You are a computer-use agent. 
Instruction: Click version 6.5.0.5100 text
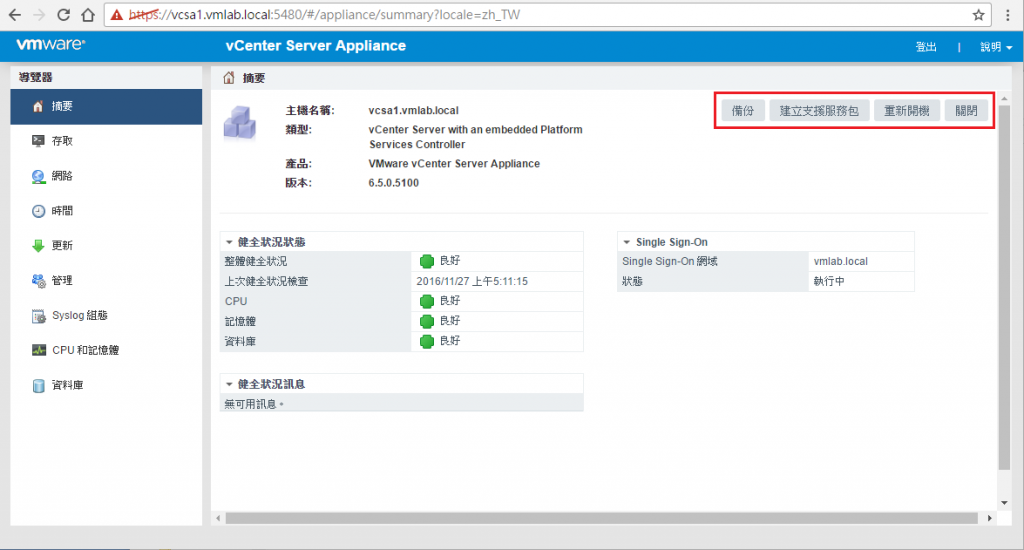tap(394, 183)
